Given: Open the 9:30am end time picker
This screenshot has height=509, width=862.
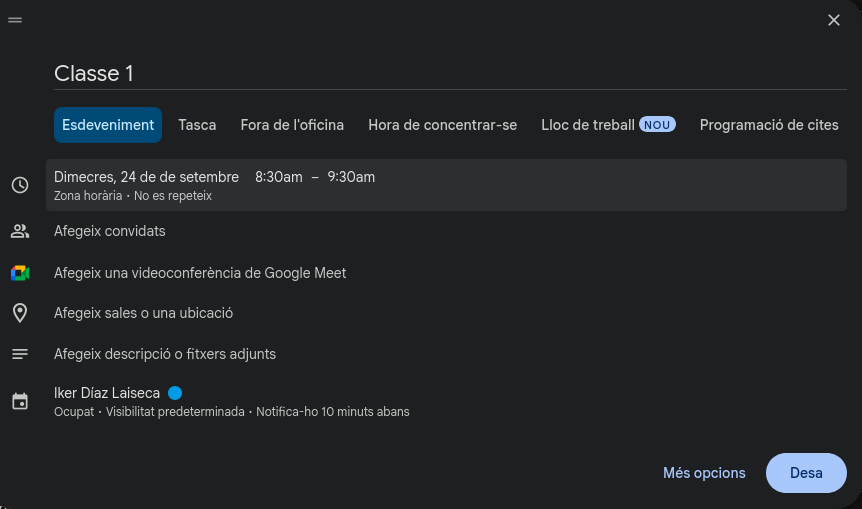Looking at the screenshot, I should click(351, 177).
